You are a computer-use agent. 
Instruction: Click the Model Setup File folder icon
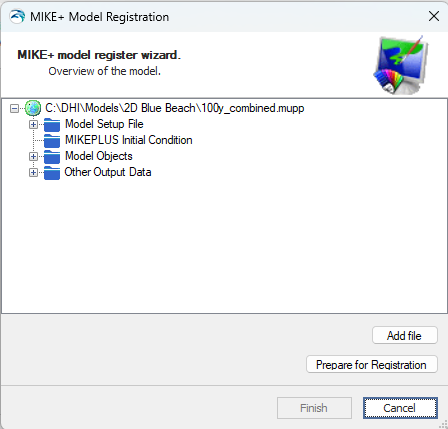(52, 124)
